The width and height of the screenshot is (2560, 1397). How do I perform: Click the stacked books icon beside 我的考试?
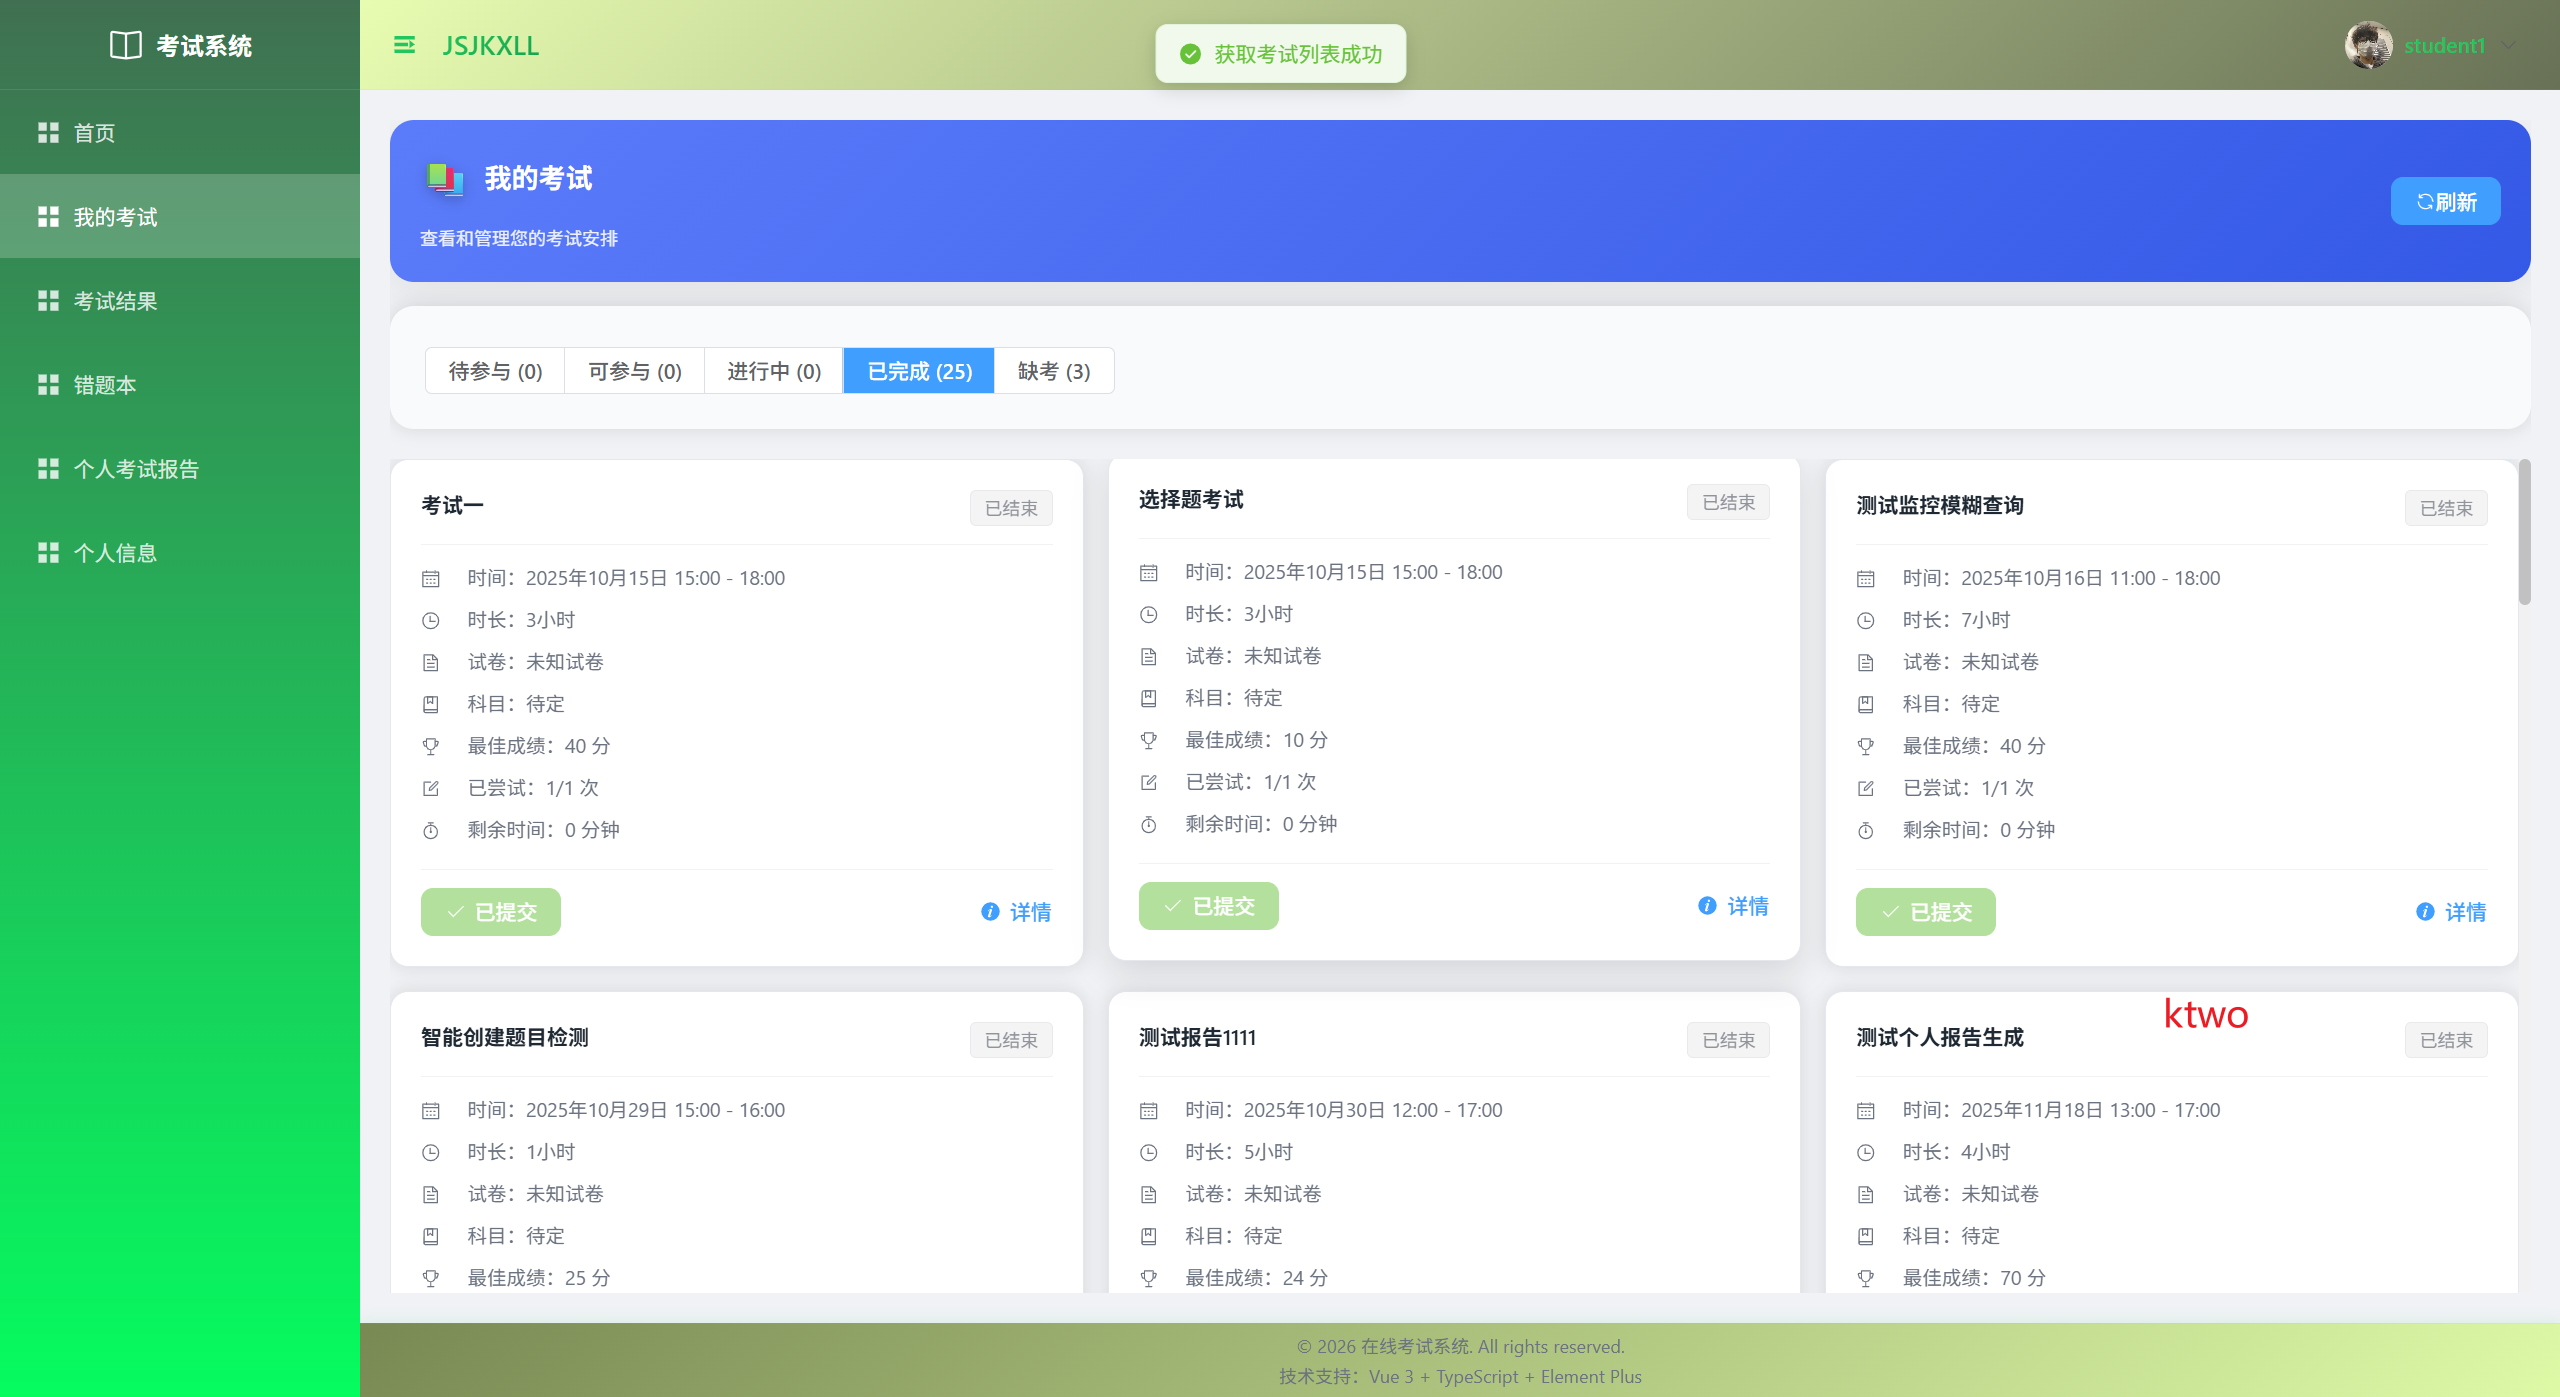coord(444,179)
